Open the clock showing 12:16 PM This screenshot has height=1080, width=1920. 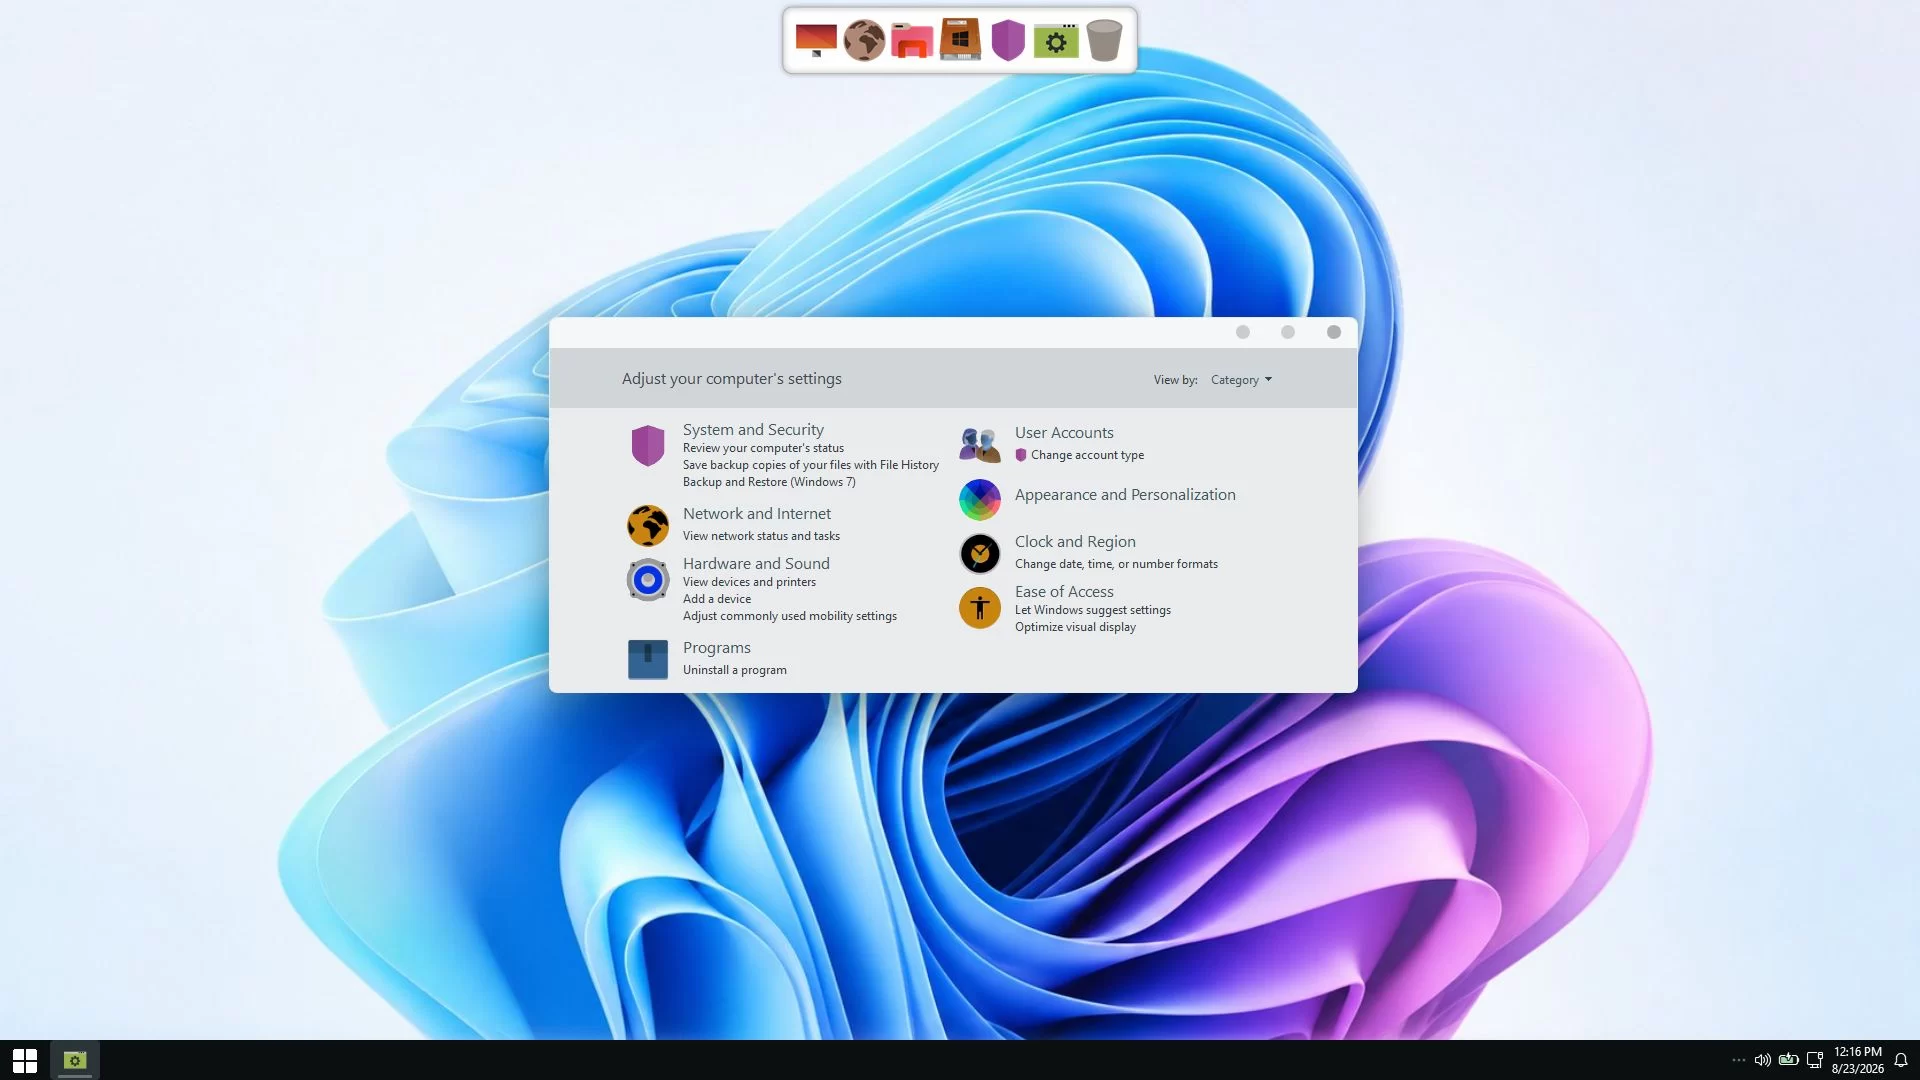pyautogui.click(x=1858, y=1060)
